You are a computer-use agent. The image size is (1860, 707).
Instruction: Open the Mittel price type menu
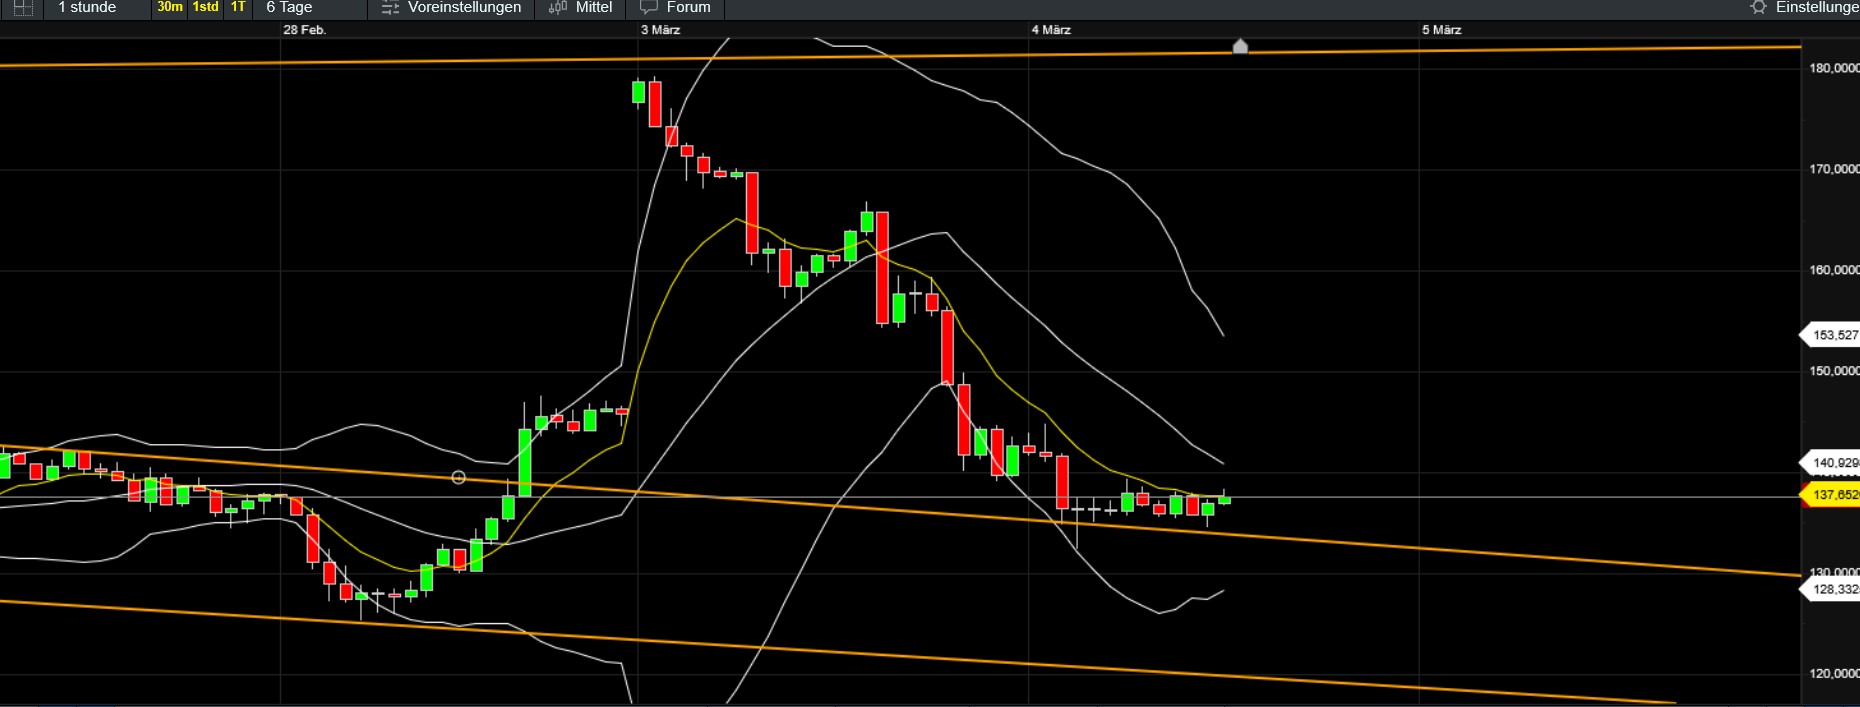tap(594, 7)
